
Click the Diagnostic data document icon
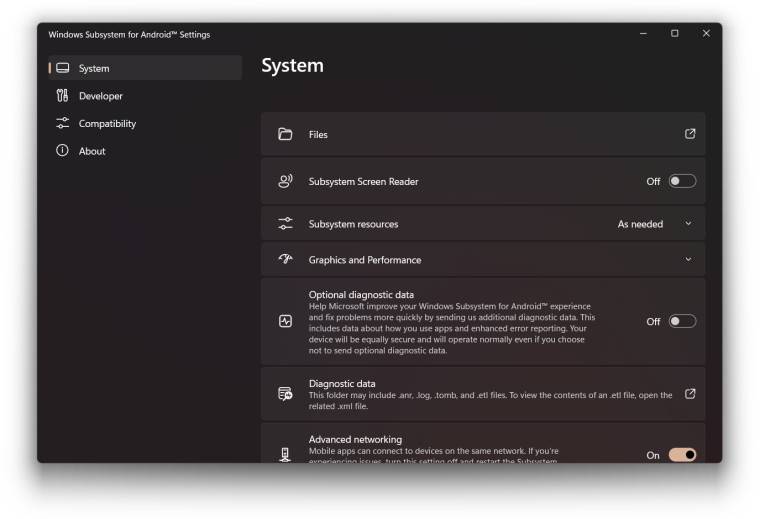[285, 393]
